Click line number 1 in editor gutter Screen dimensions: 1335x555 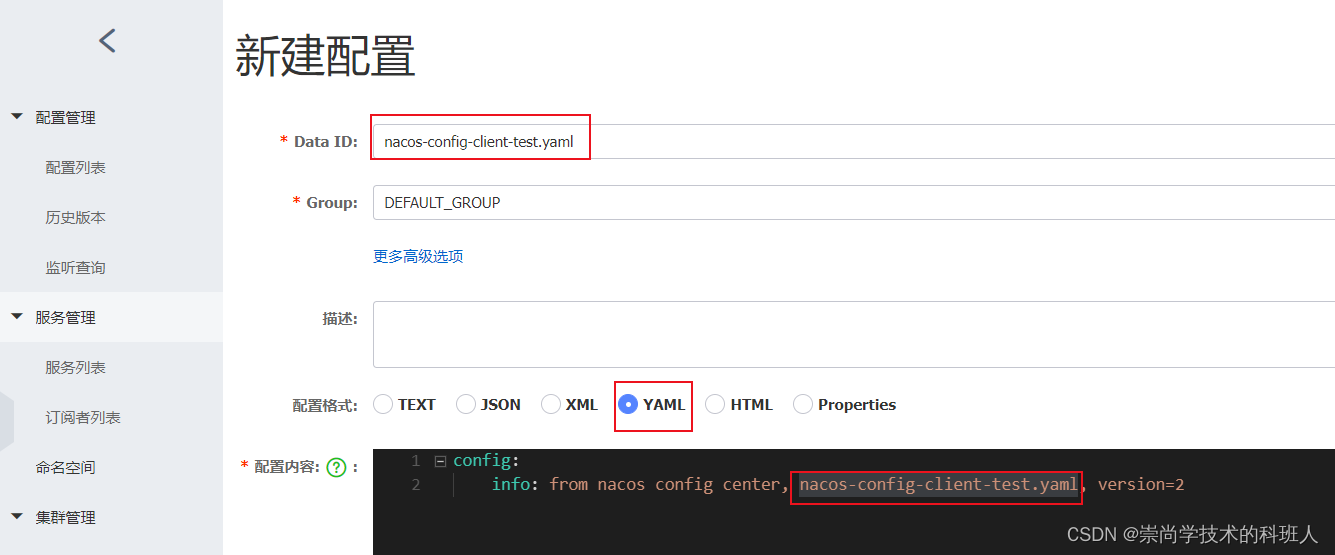(415, 461)
